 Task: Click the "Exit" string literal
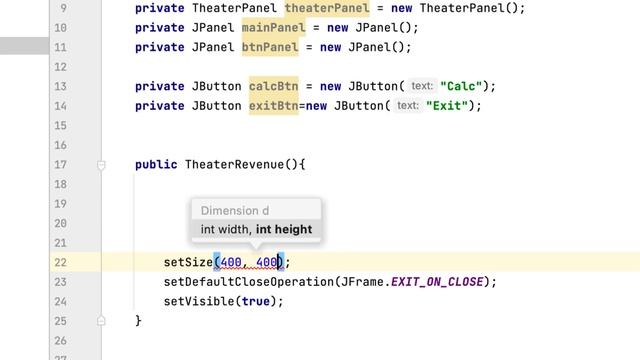pyautogui.click(x=447, y=106)
